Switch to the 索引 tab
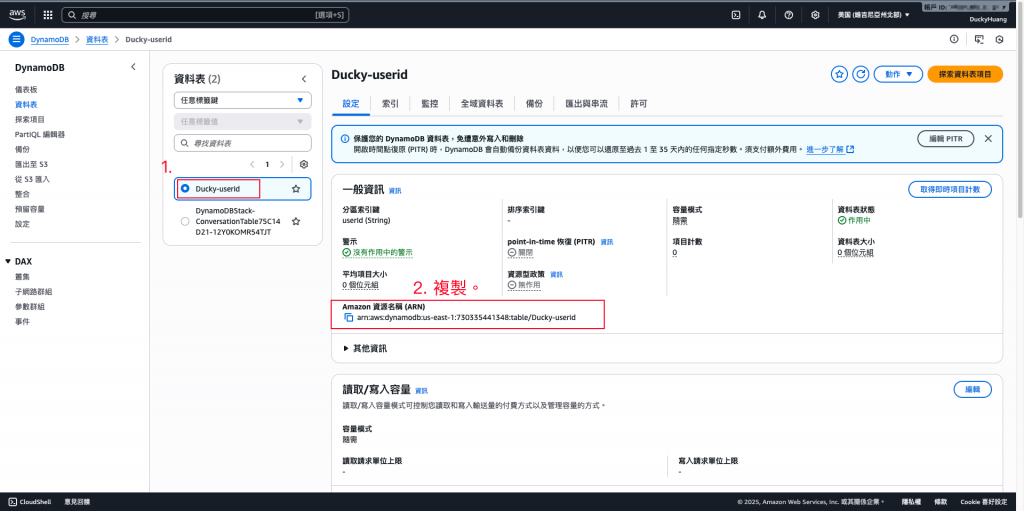 [x=390, y=104]
